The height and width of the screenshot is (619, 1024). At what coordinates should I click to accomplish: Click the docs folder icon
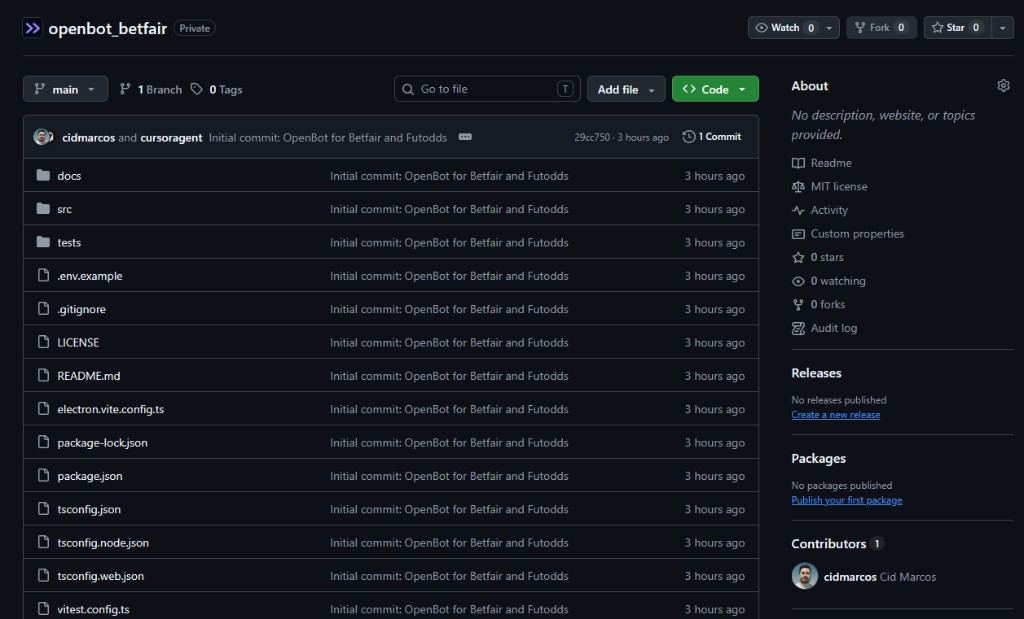pyautogui.click(x=43, y=175)
